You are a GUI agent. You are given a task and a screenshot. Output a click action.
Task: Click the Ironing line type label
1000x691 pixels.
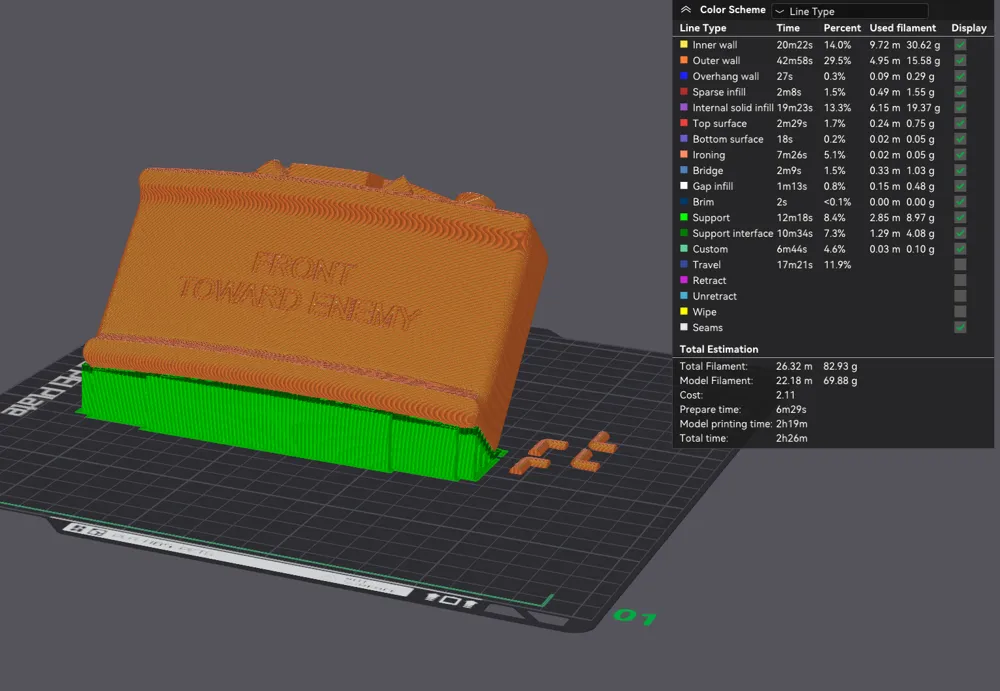tap(708, 155)
